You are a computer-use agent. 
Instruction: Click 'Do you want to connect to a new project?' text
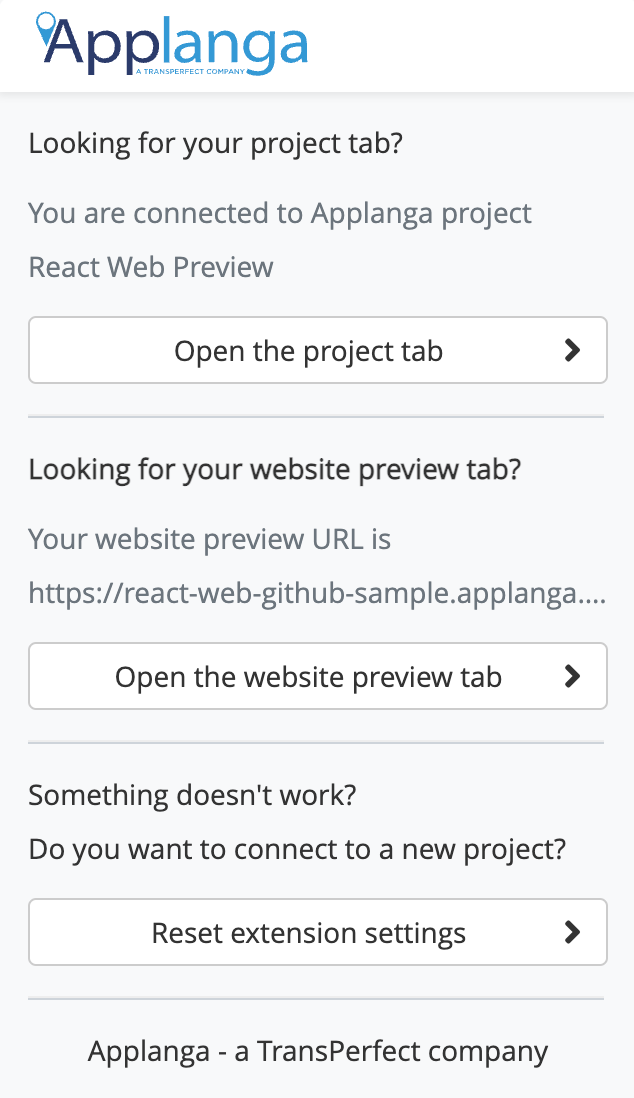(297, 850)
